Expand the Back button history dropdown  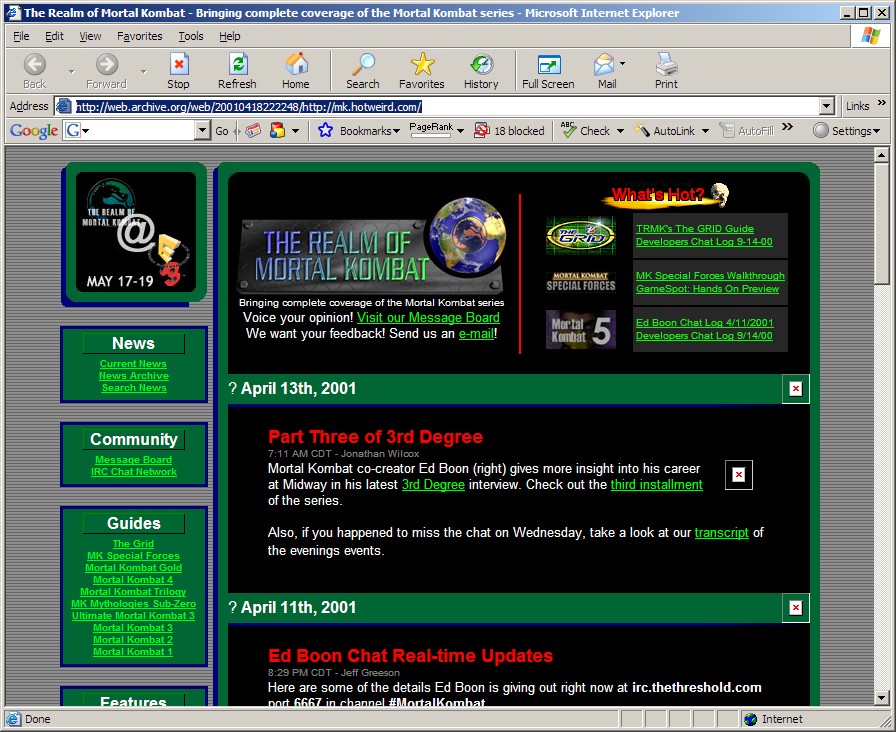pos(71,71)
